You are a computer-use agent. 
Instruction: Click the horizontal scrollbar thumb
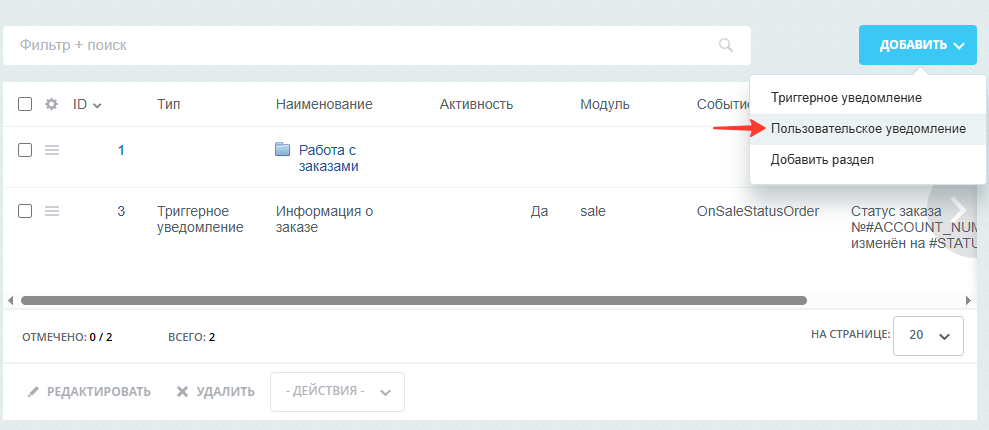(x=414, y=300)
